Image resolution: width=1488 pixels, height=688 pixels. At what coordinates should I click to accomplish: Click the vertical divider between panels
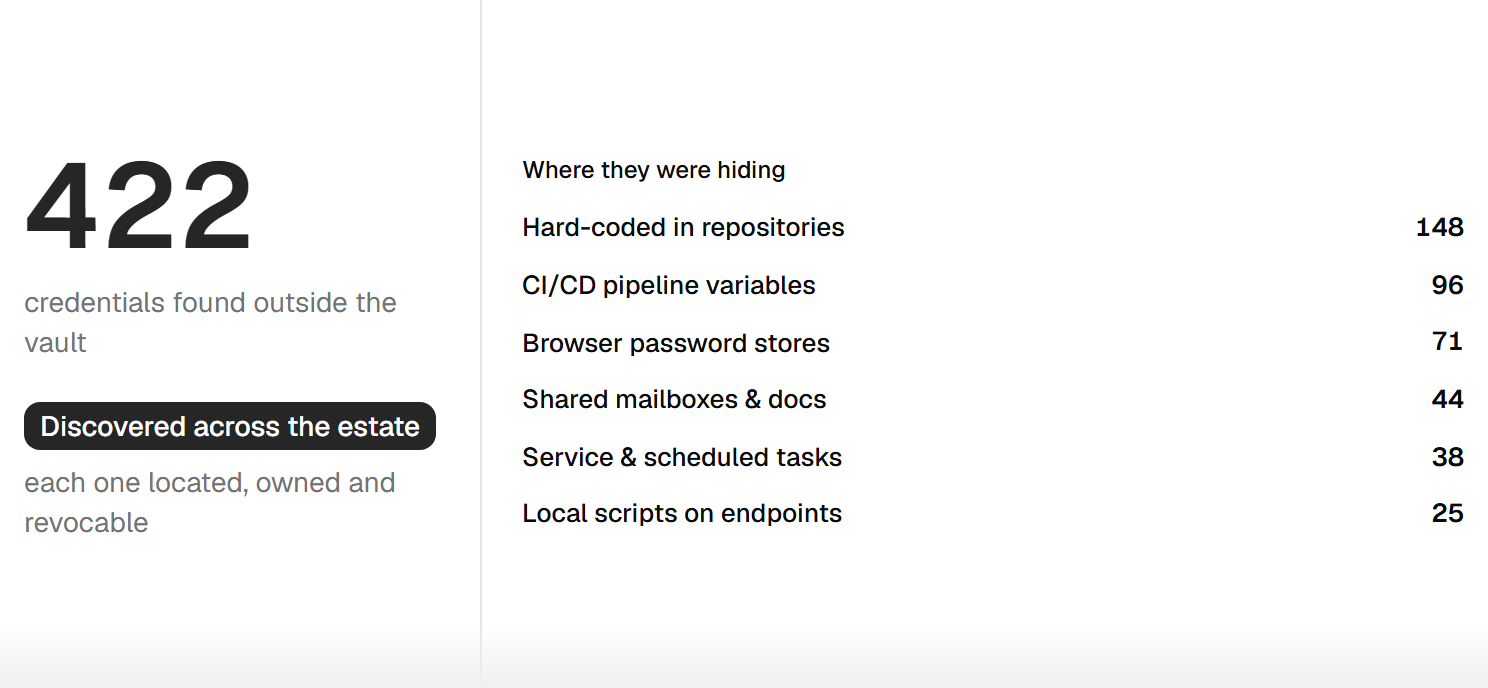(x=481, y=344)
